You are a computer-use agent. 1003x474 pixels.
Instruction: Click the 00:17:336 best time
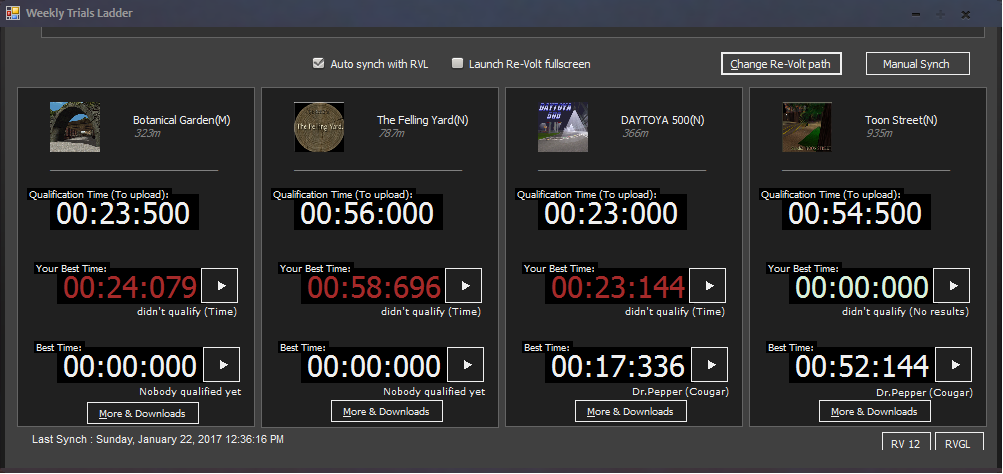(x=618, y=367)
